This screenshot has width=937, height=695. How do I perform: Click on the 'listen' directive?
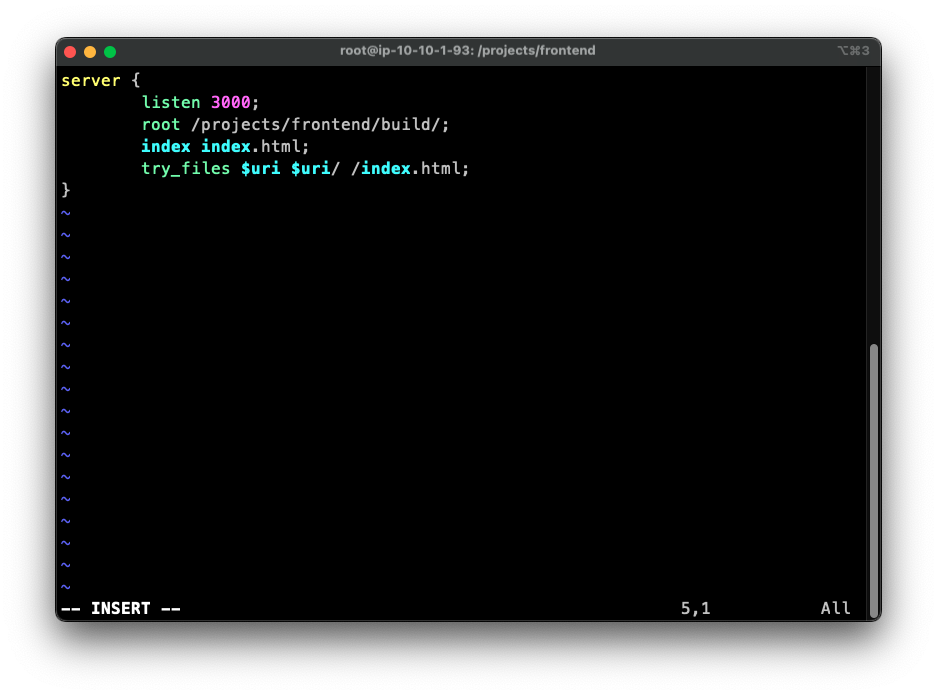coord(171,102)
